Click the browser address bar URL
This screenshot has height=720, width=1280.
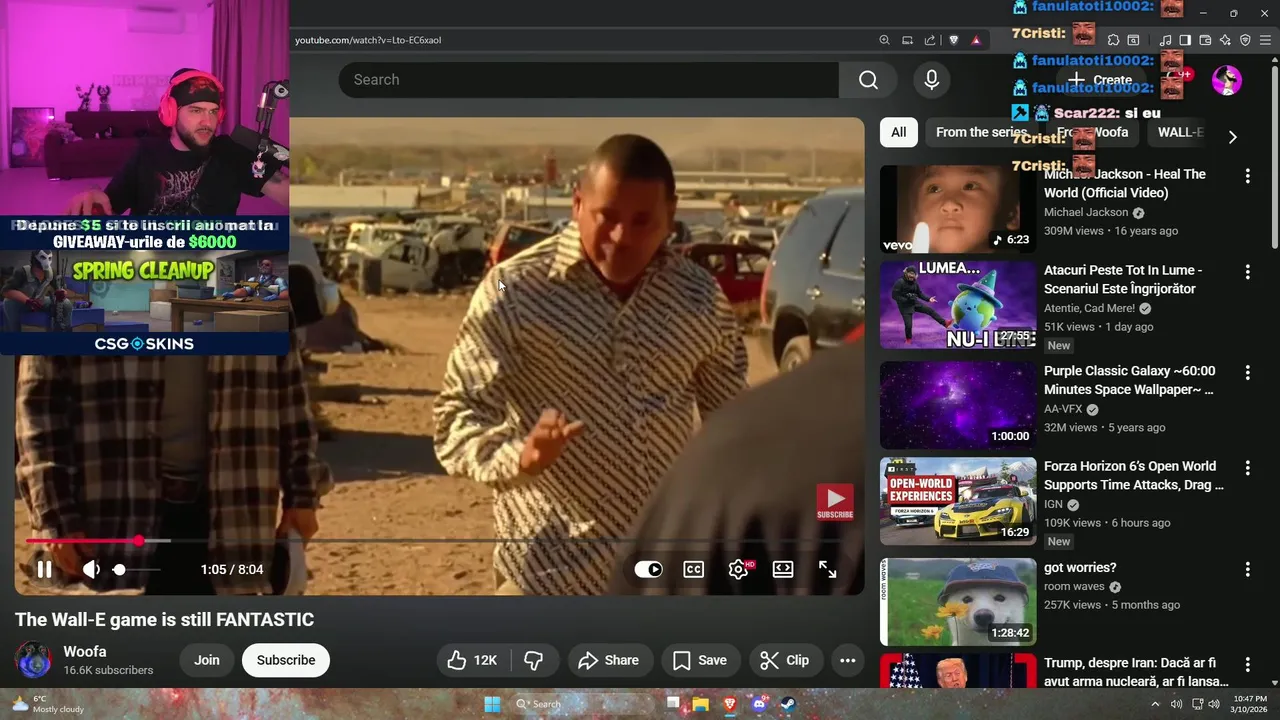point(368,40)
